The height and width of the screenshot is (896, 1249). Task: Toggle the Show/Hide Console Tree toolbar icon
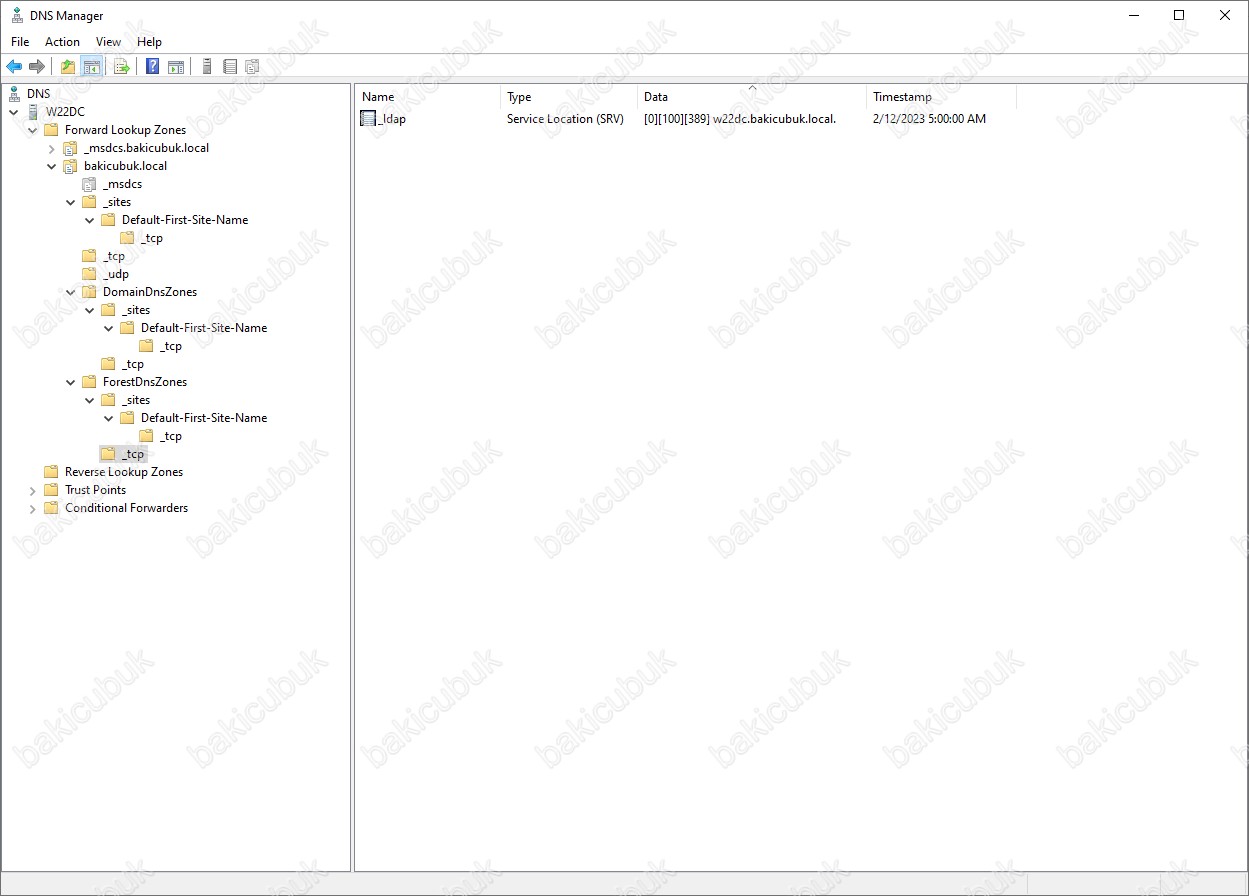(91, 67)
